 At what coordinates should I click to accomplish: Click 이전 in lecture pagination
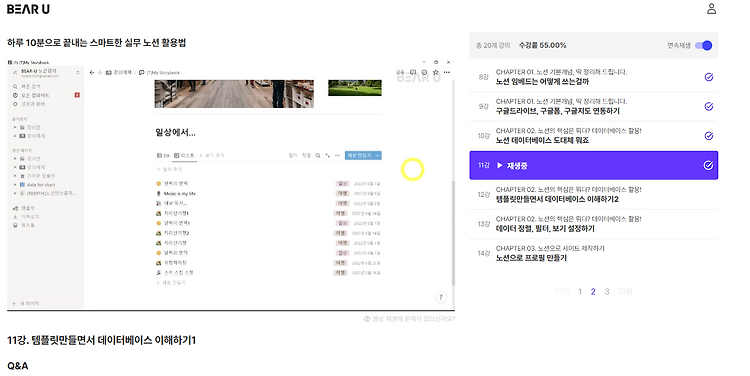coord(562,291)
